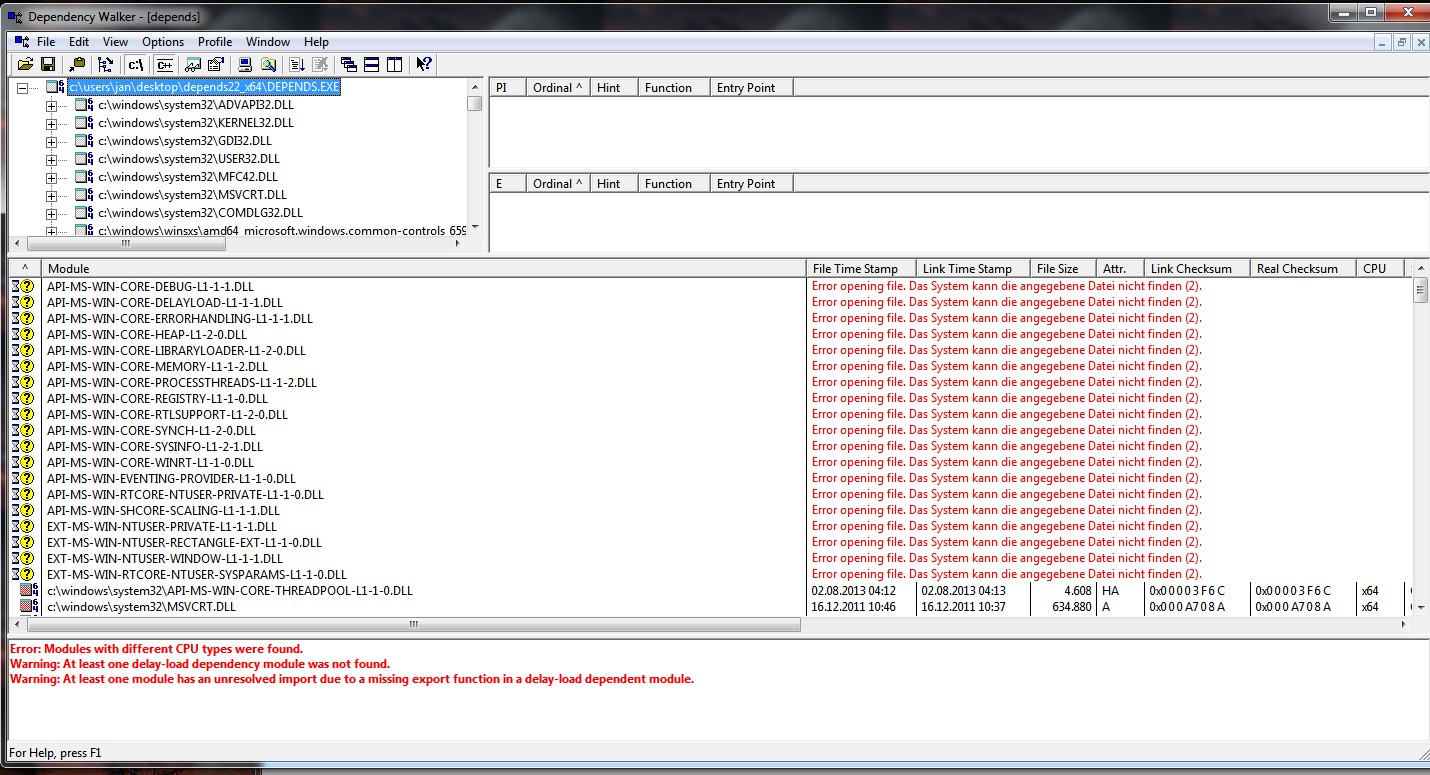Expand the COMDLG32.DLL tree node
This screenshot has width=1430, height=775.
(52, 214)
